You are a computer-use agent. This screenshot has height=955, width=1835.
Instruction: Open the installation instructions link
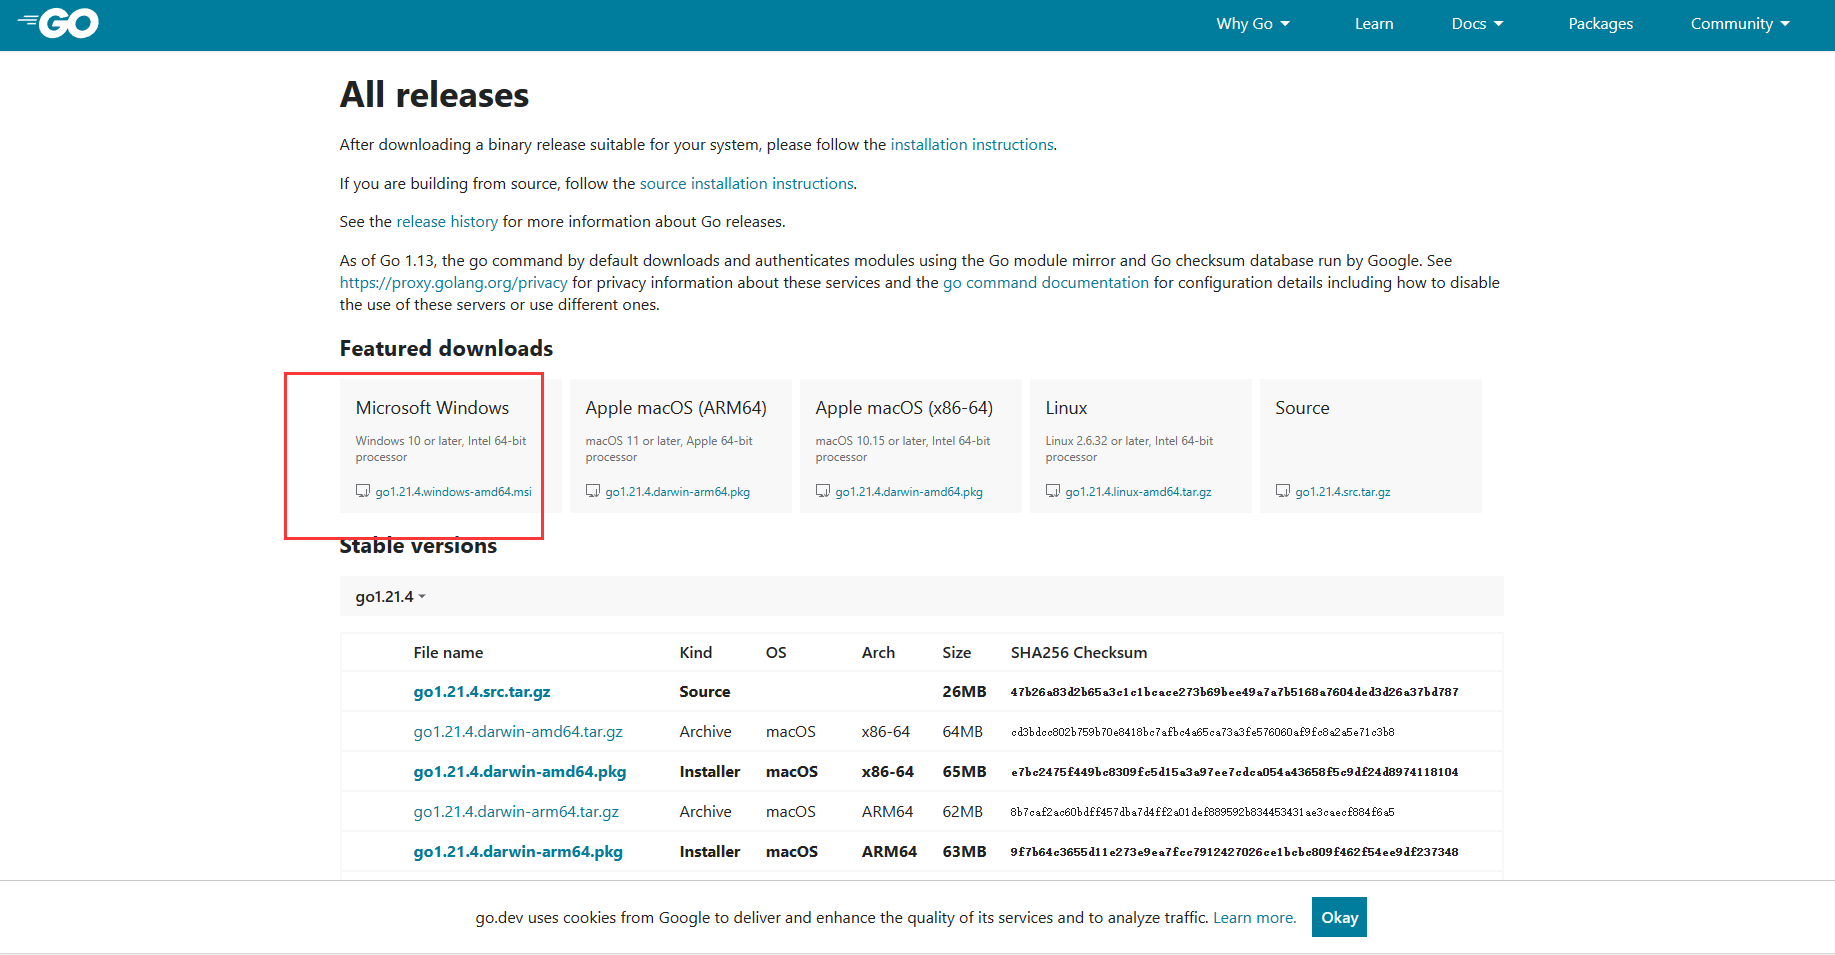click(972, 145)
